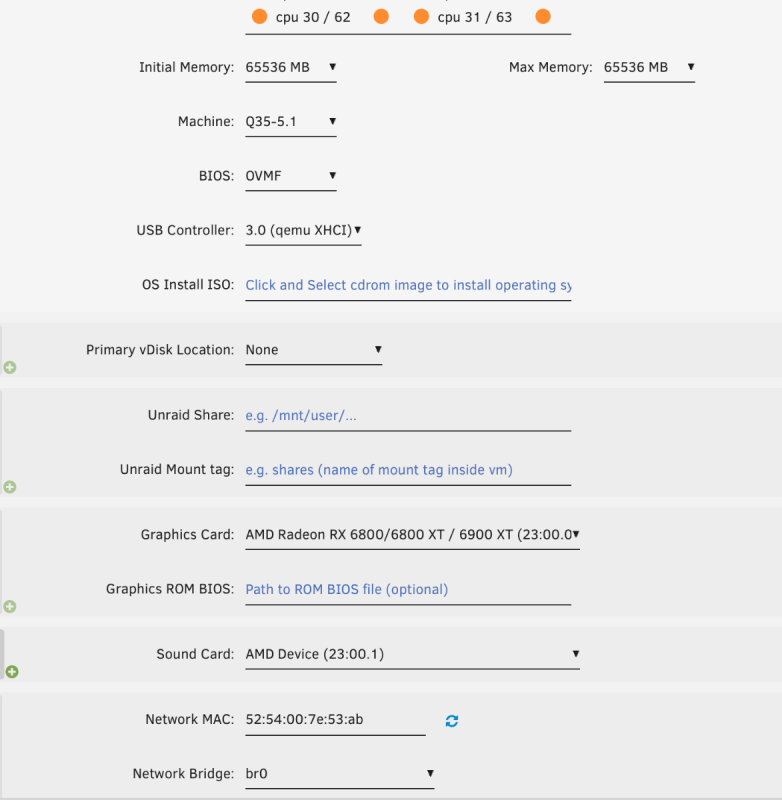Expand the Network Bridge dropdown

click(340, 774)
